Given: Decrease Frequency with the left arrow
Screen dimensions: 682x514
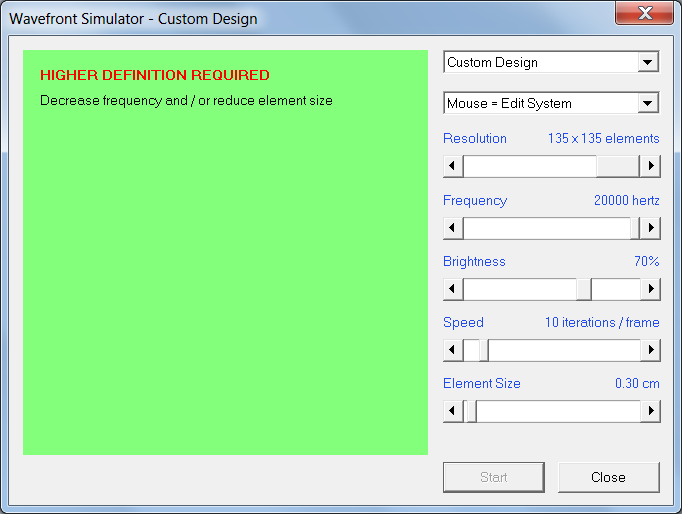Looking at the screenshot, I should (x=453, y=227).
